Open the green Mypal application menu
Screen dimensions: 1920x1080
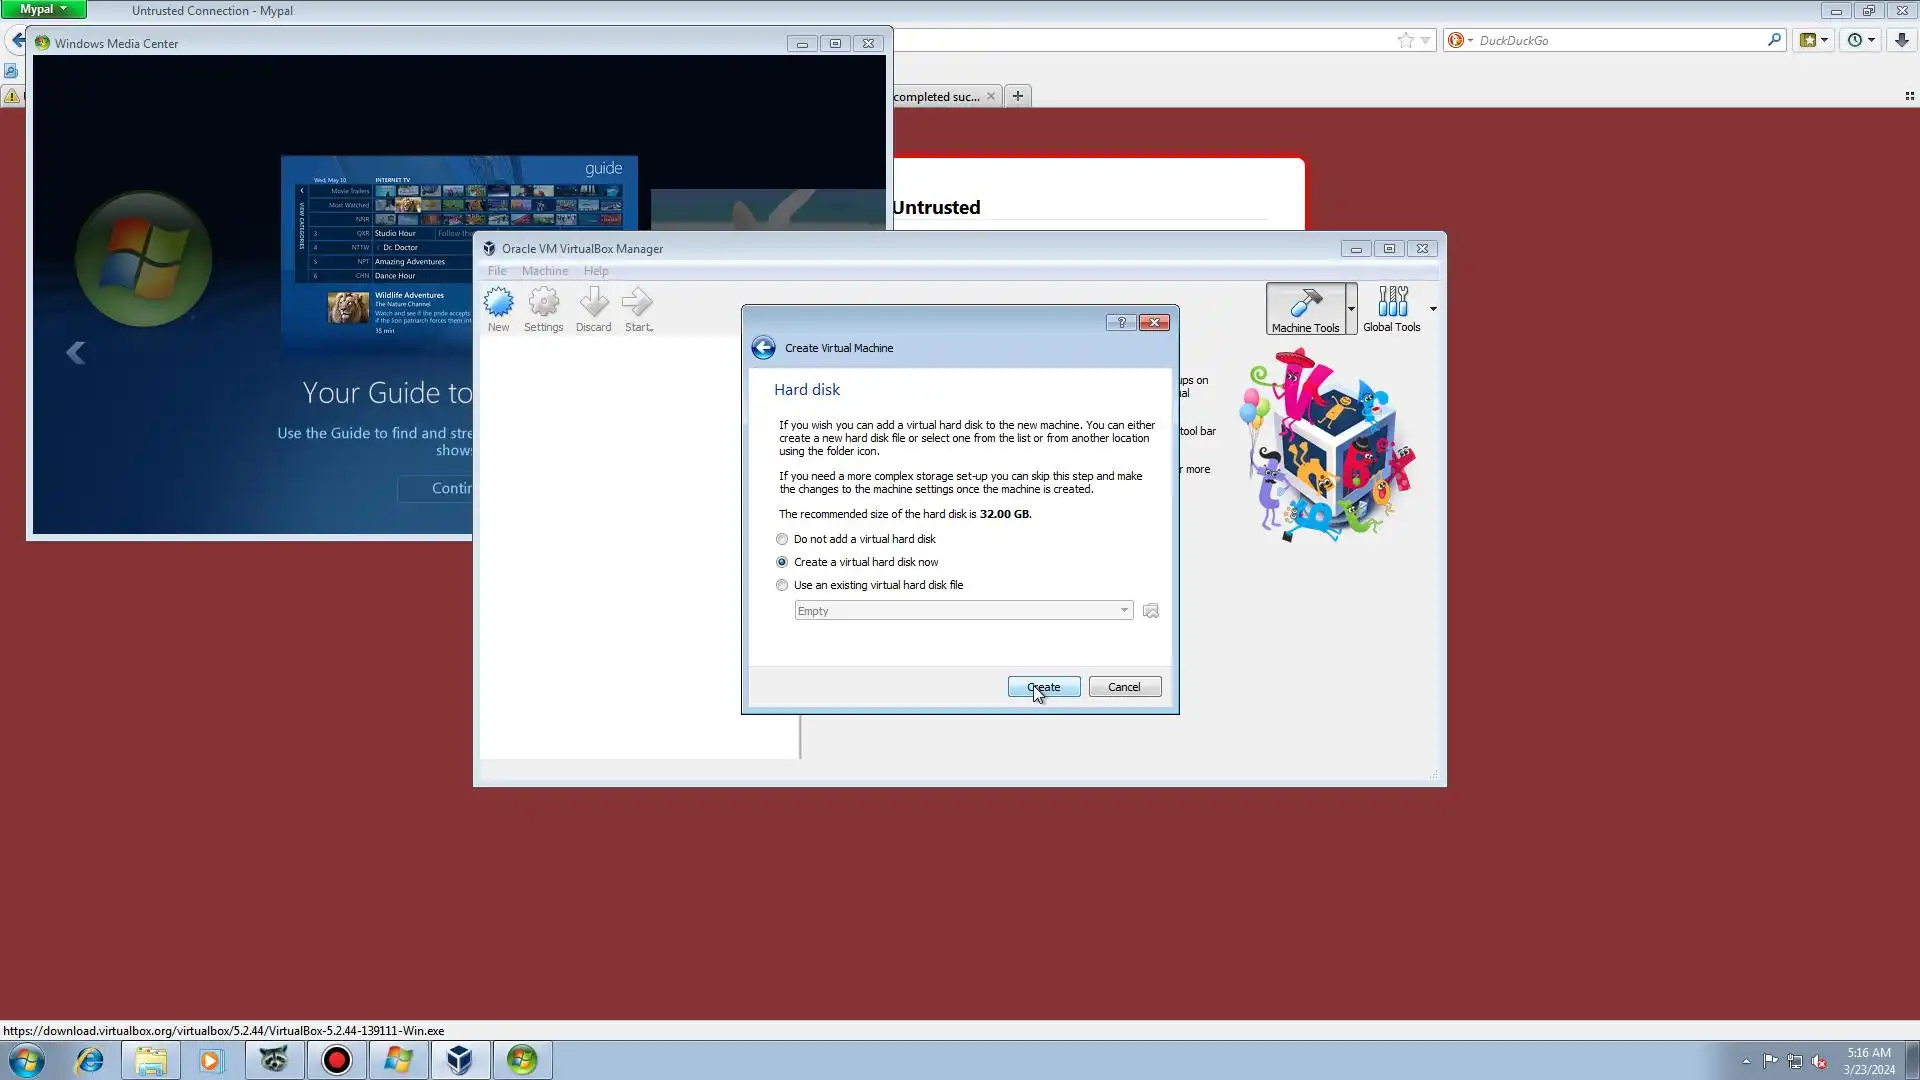tap(43, 9)
